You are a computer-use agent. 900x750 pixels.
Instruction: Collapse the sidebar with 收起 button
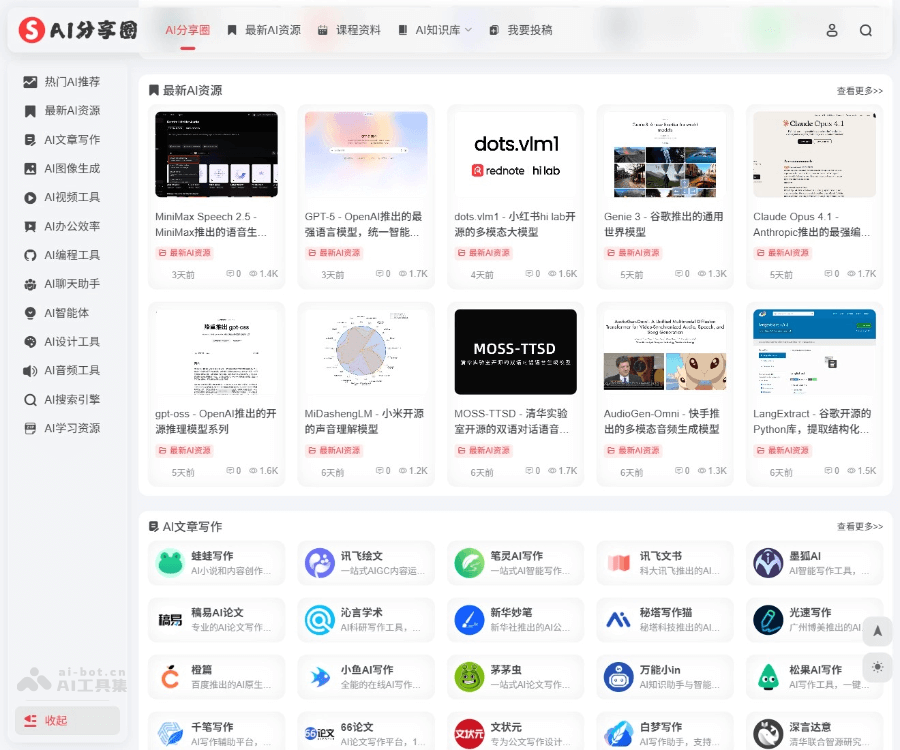click(67, 720)
